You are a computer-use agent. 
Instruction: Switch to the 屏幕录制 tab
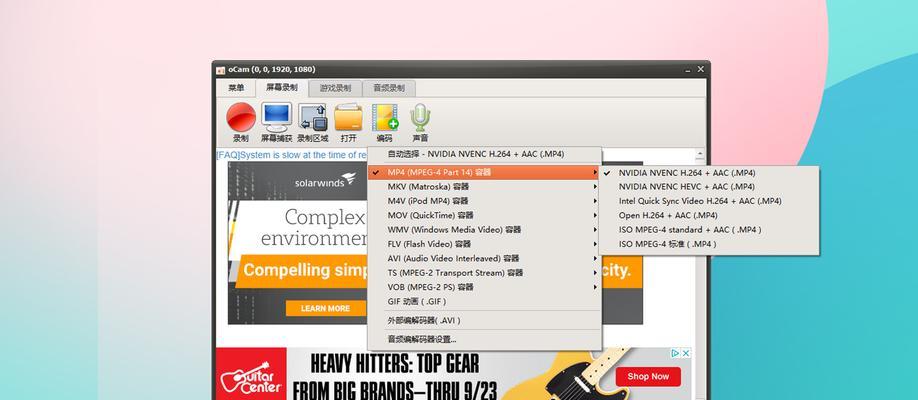[x=282, y=88]
